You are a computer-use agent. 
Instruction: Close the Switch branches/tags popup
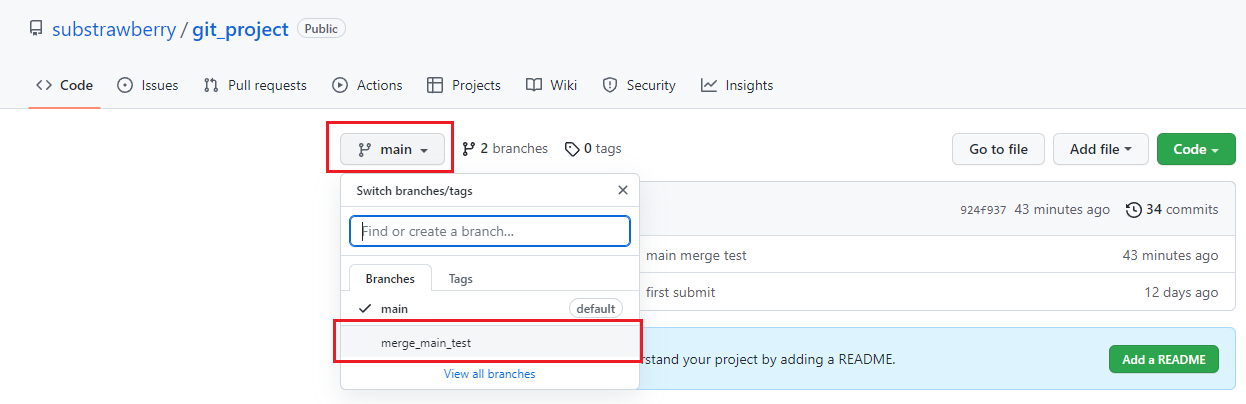(x=623, y=190)
